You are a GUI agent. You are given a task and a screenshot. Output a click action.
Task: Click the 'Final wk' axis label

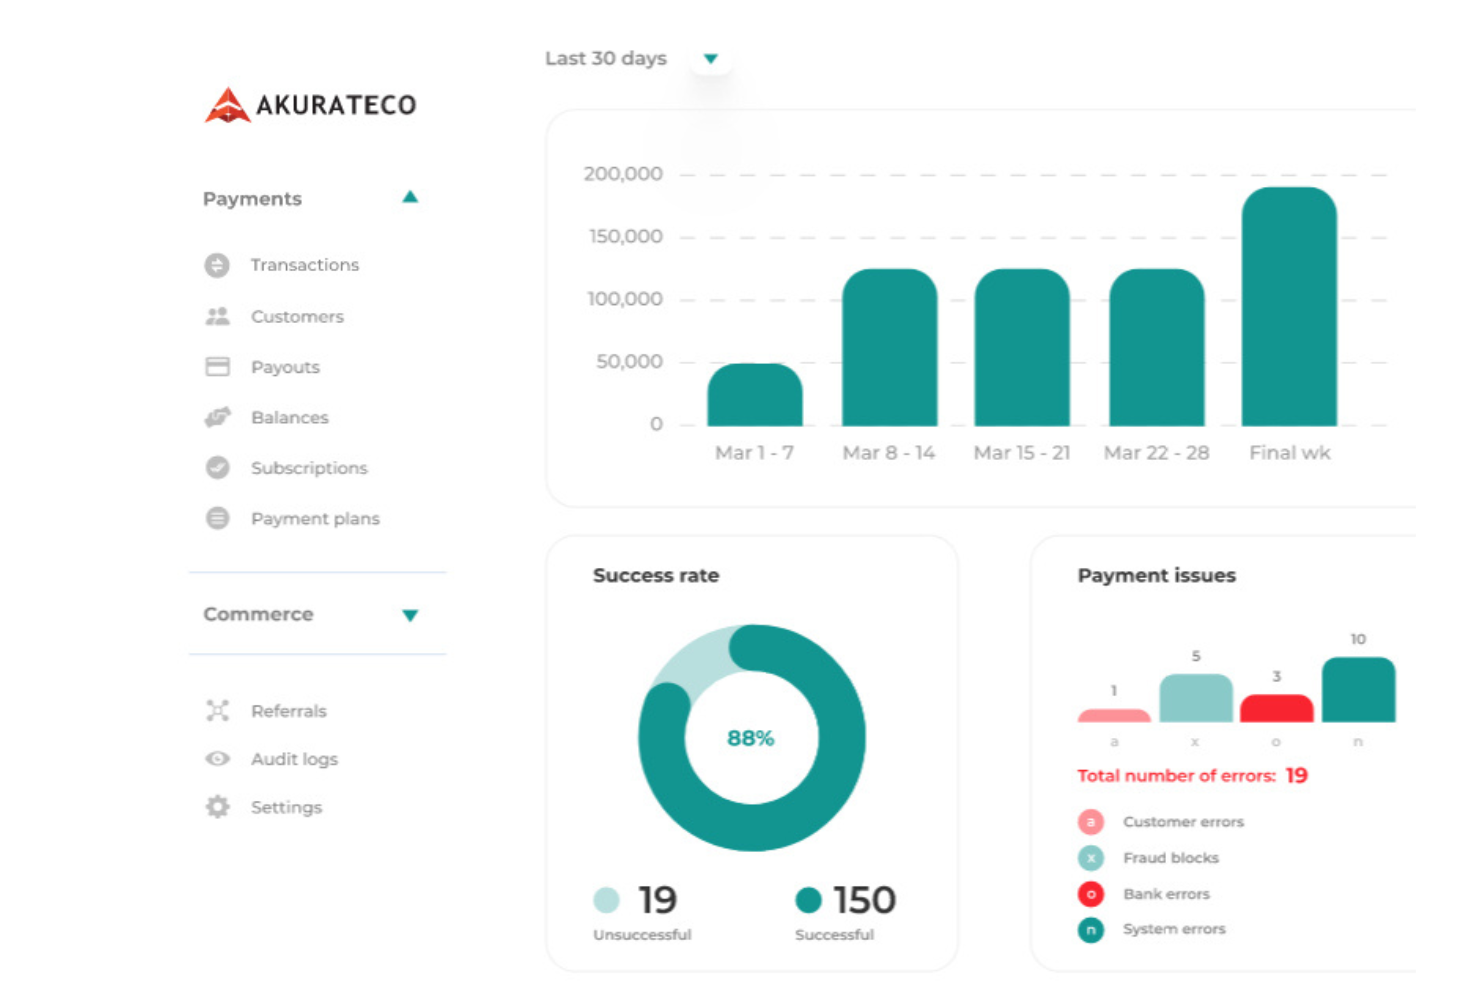click(1290, 453)
